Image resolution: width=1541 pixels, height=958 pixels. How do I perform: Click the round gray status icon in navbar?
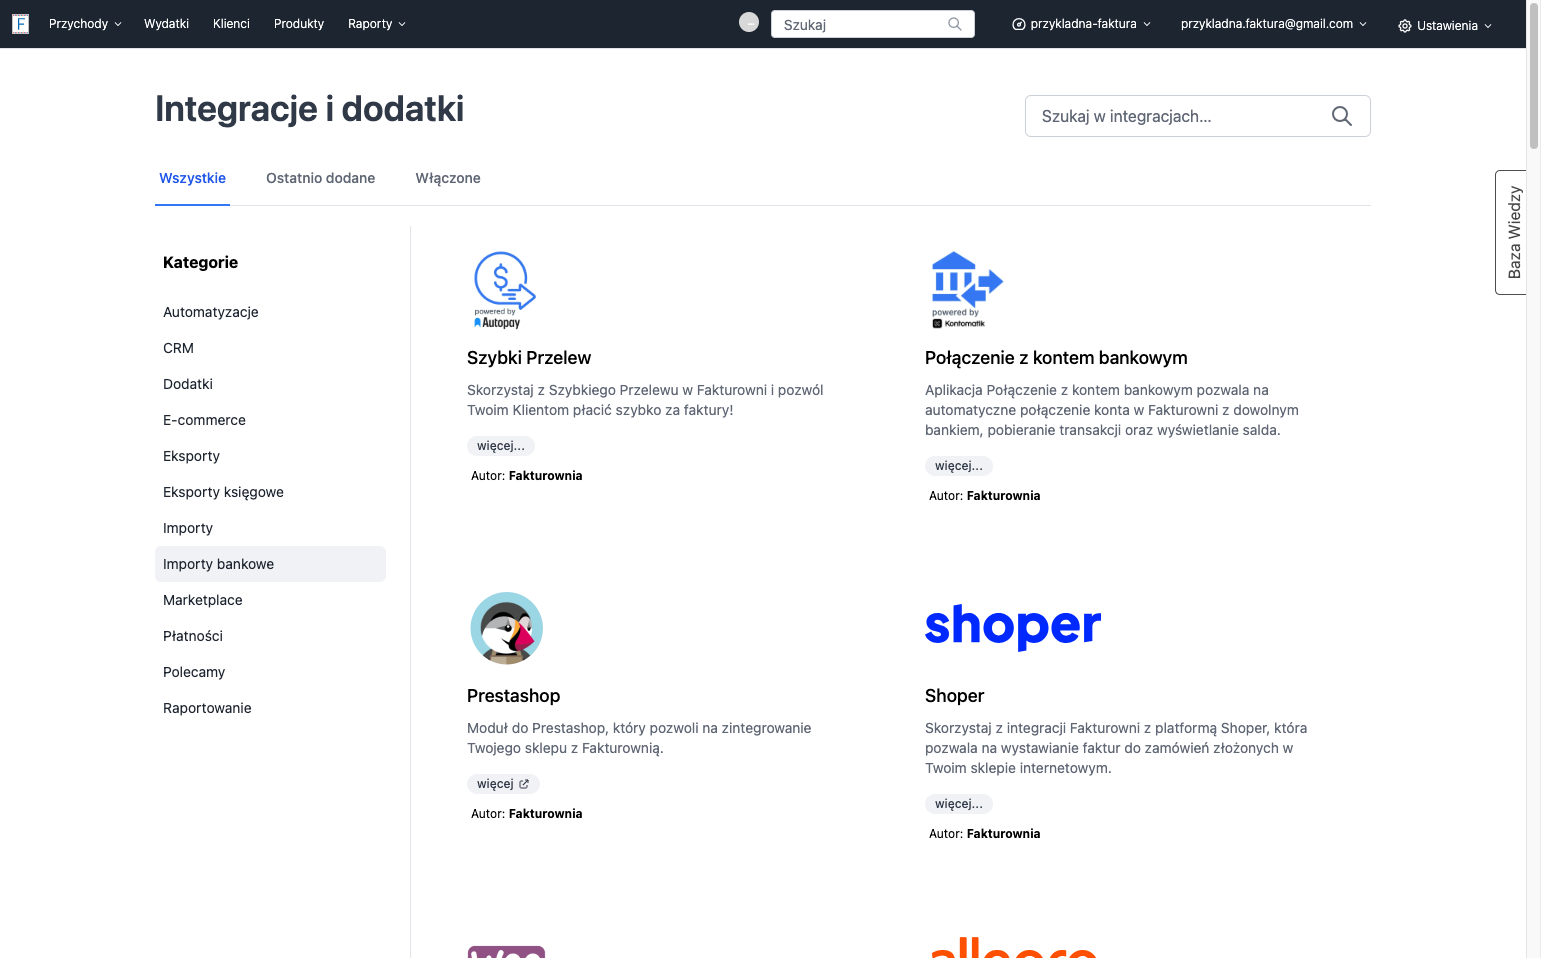pyautogui.click(x=749, y=22)
